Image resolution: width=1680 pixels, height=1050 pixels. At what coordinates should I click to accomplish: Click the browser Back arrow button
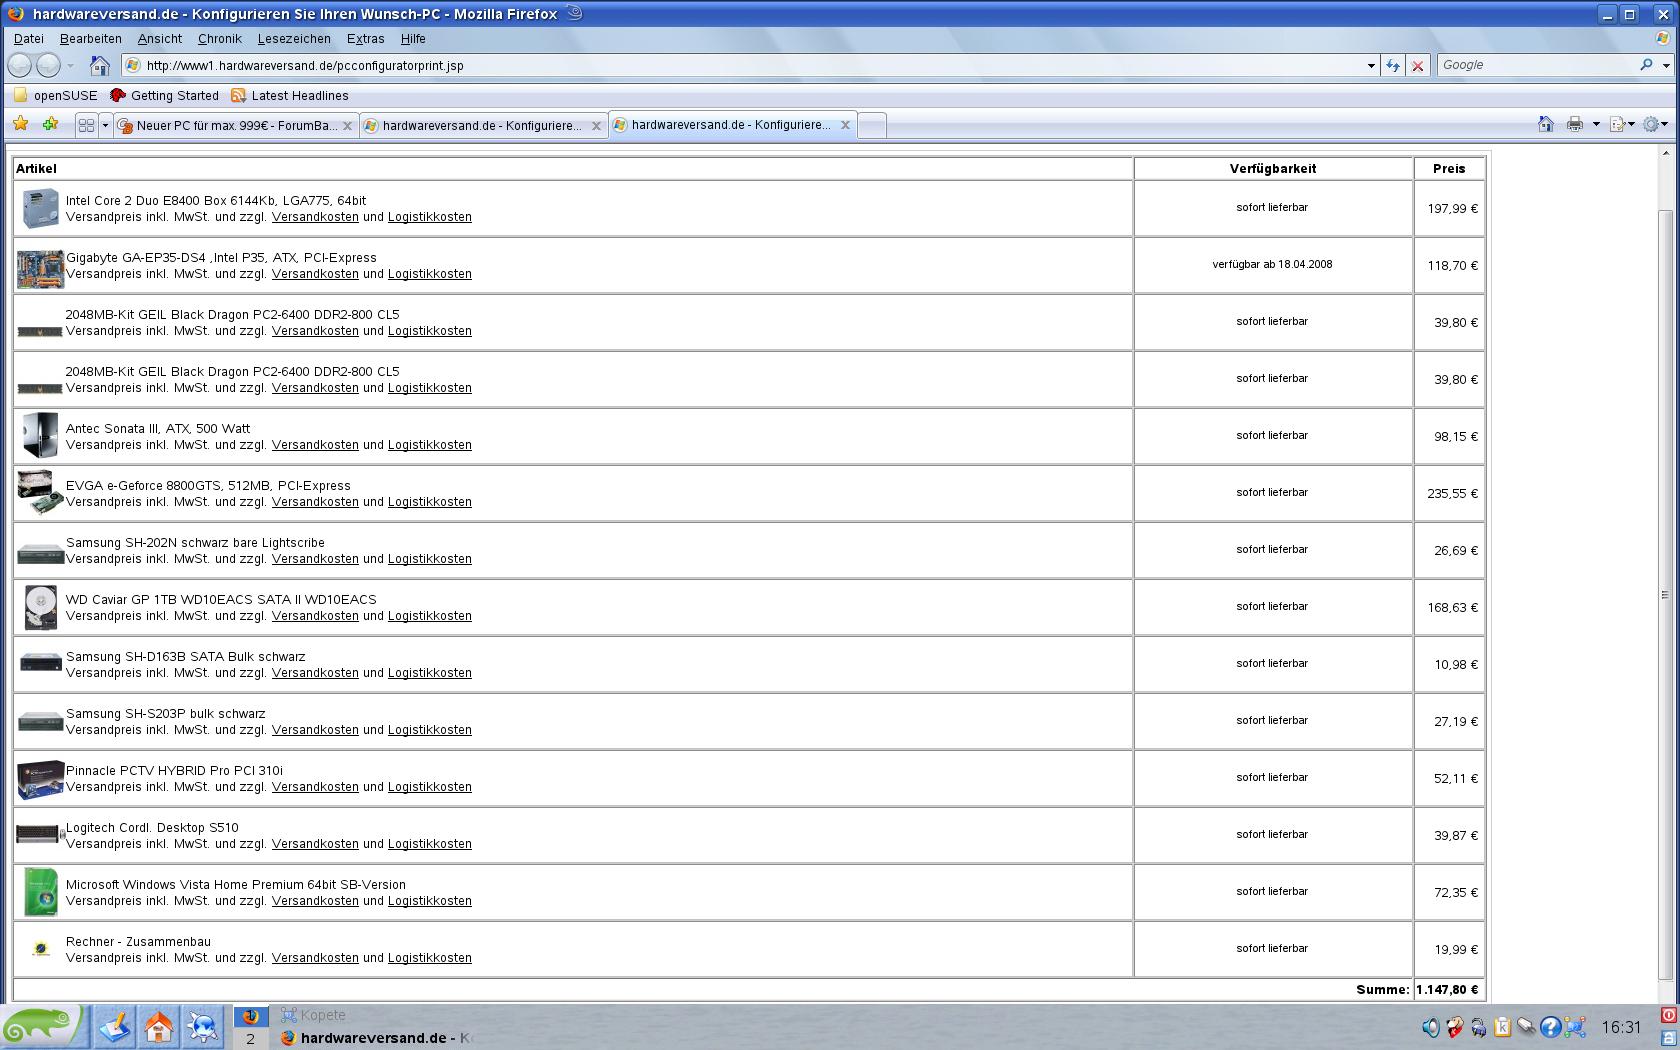pyautogui.click(x=19, y=65)
